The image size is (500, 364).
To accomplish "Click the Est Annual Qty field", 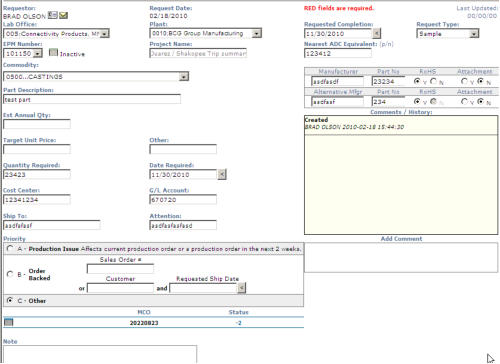I will [37, 124].
